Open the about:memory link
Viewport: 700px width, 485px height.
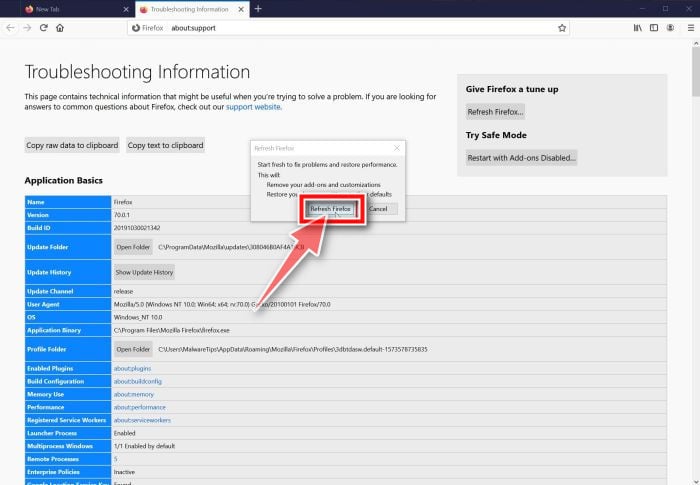pos(133,394)
